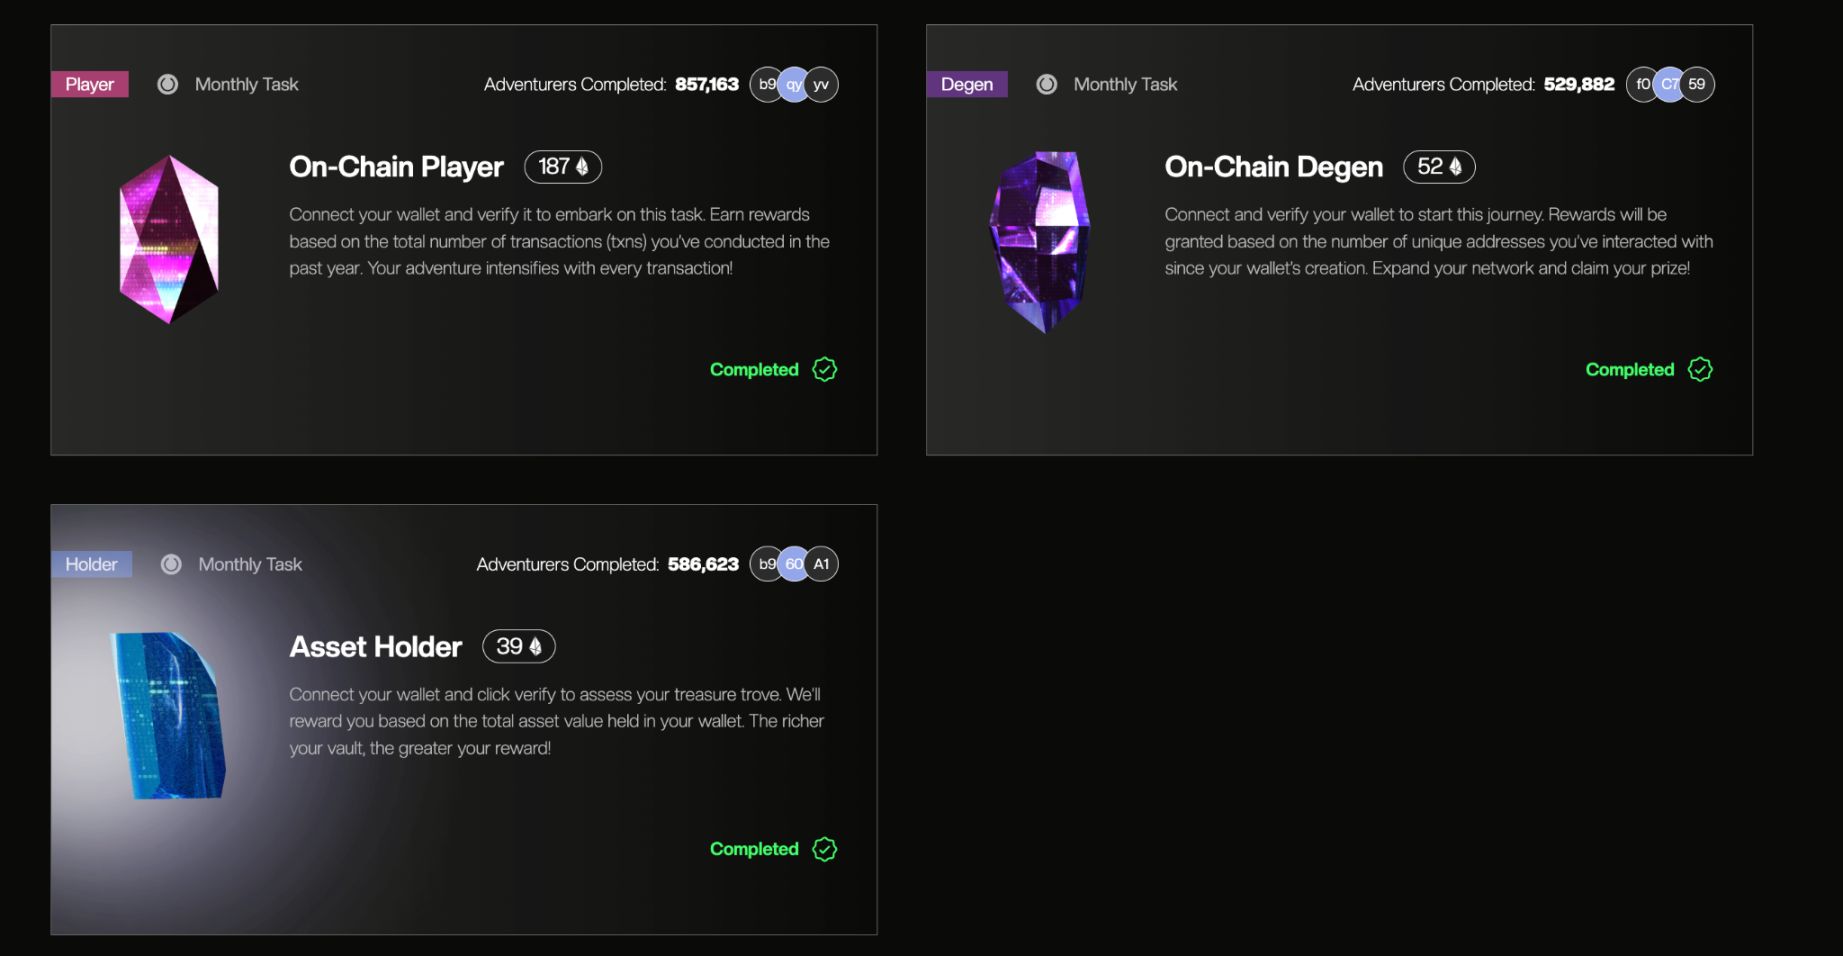Click the green checkmark badge next to On-Chain Degen's Completed
This screenshot has height=956, width=1843.
tap(1700, 369)
